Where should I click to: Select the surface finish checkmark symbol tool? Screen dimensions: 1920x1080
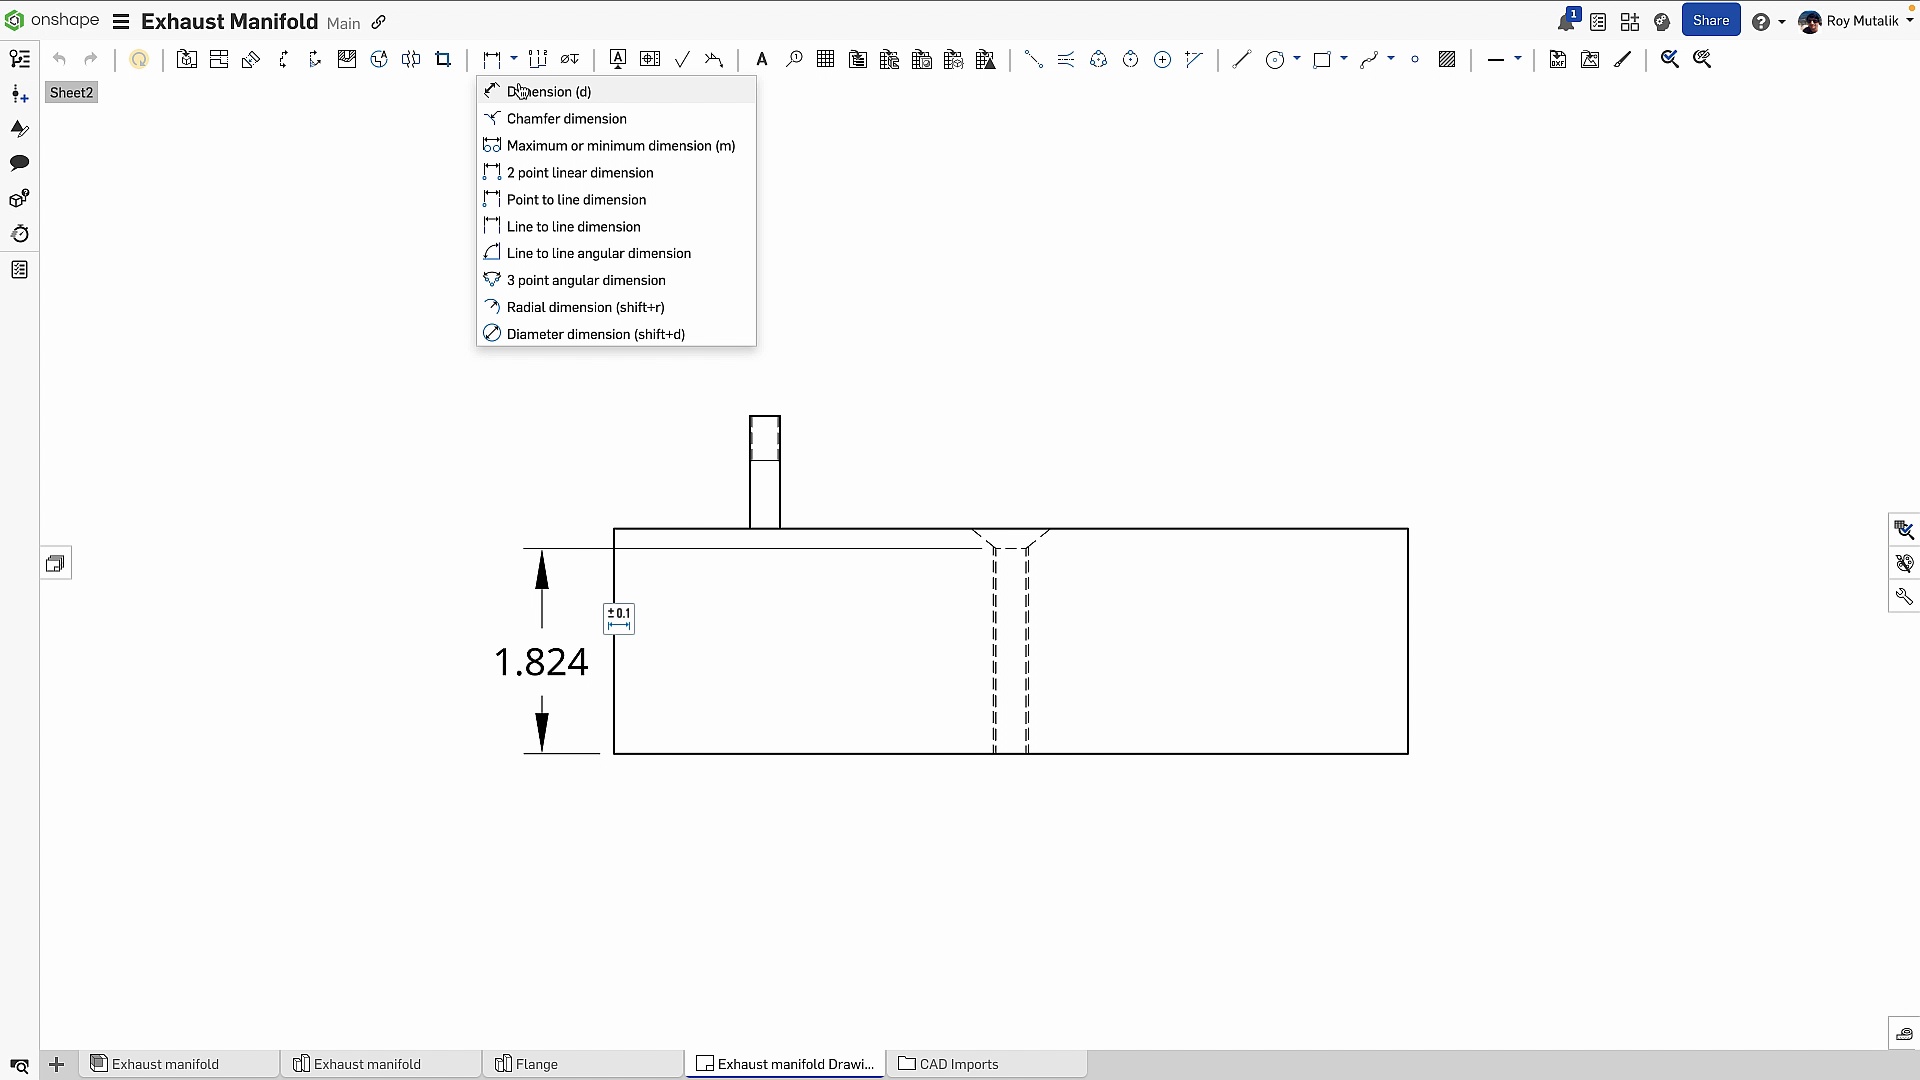(x=682, y=60)
